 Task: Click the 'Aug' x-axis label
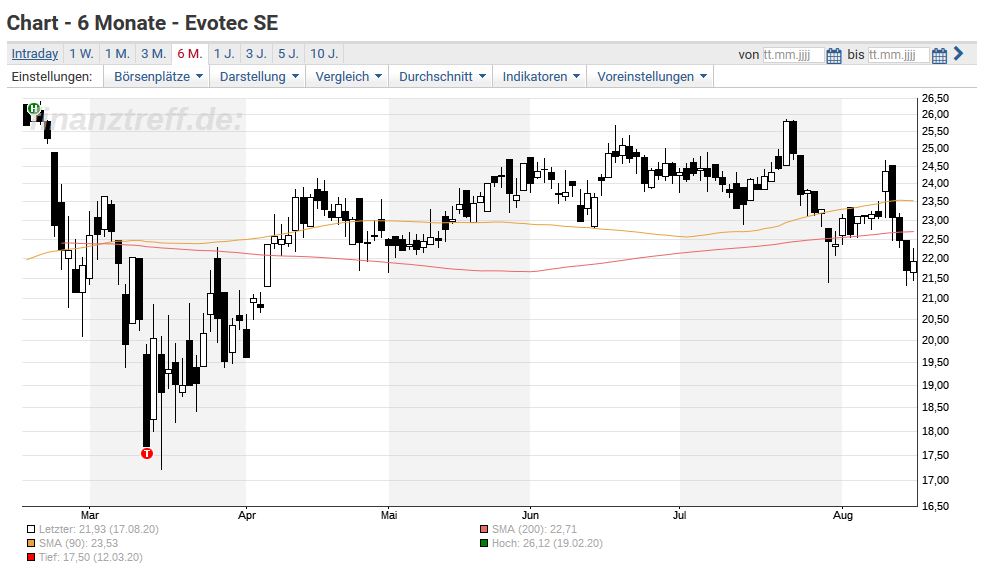843,515
